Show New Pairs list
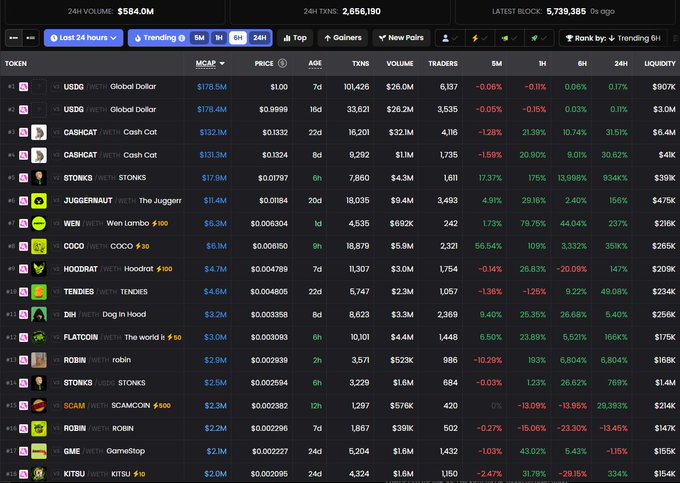The height and width of the screenshot is (483, 680). tap(401, 38)
